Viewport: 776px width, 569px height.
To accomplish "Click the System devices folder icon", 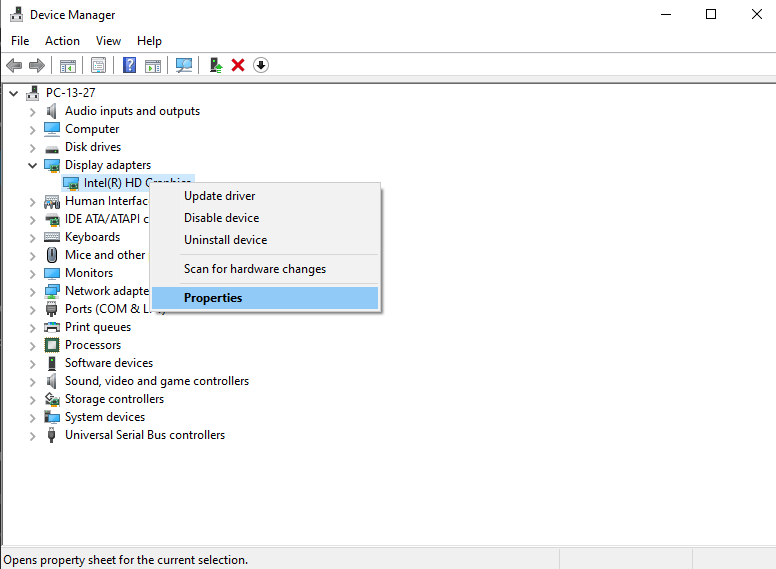I will click(52, 417).
